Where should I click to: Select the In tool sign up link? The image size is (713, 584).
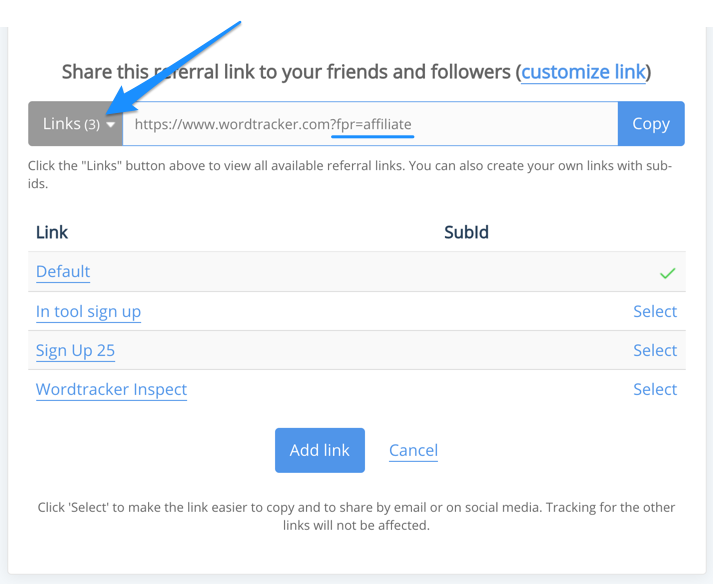click(x=655, y=312)
